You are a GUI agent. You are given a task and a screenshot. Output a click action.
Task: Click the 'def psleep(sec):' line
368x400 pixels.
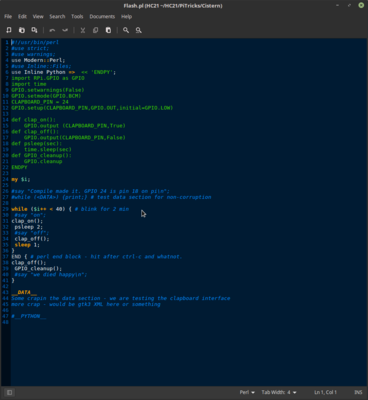[x=37, y=144]
